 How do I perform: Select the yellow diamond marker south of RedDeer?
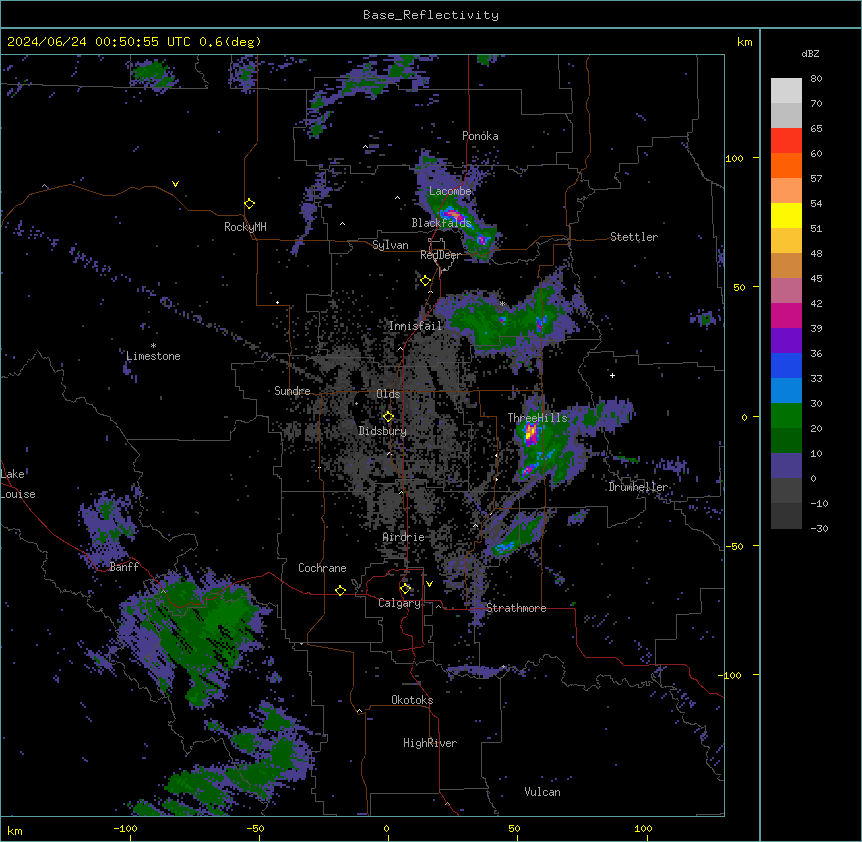pyautogui.click(x=426, y=281)
